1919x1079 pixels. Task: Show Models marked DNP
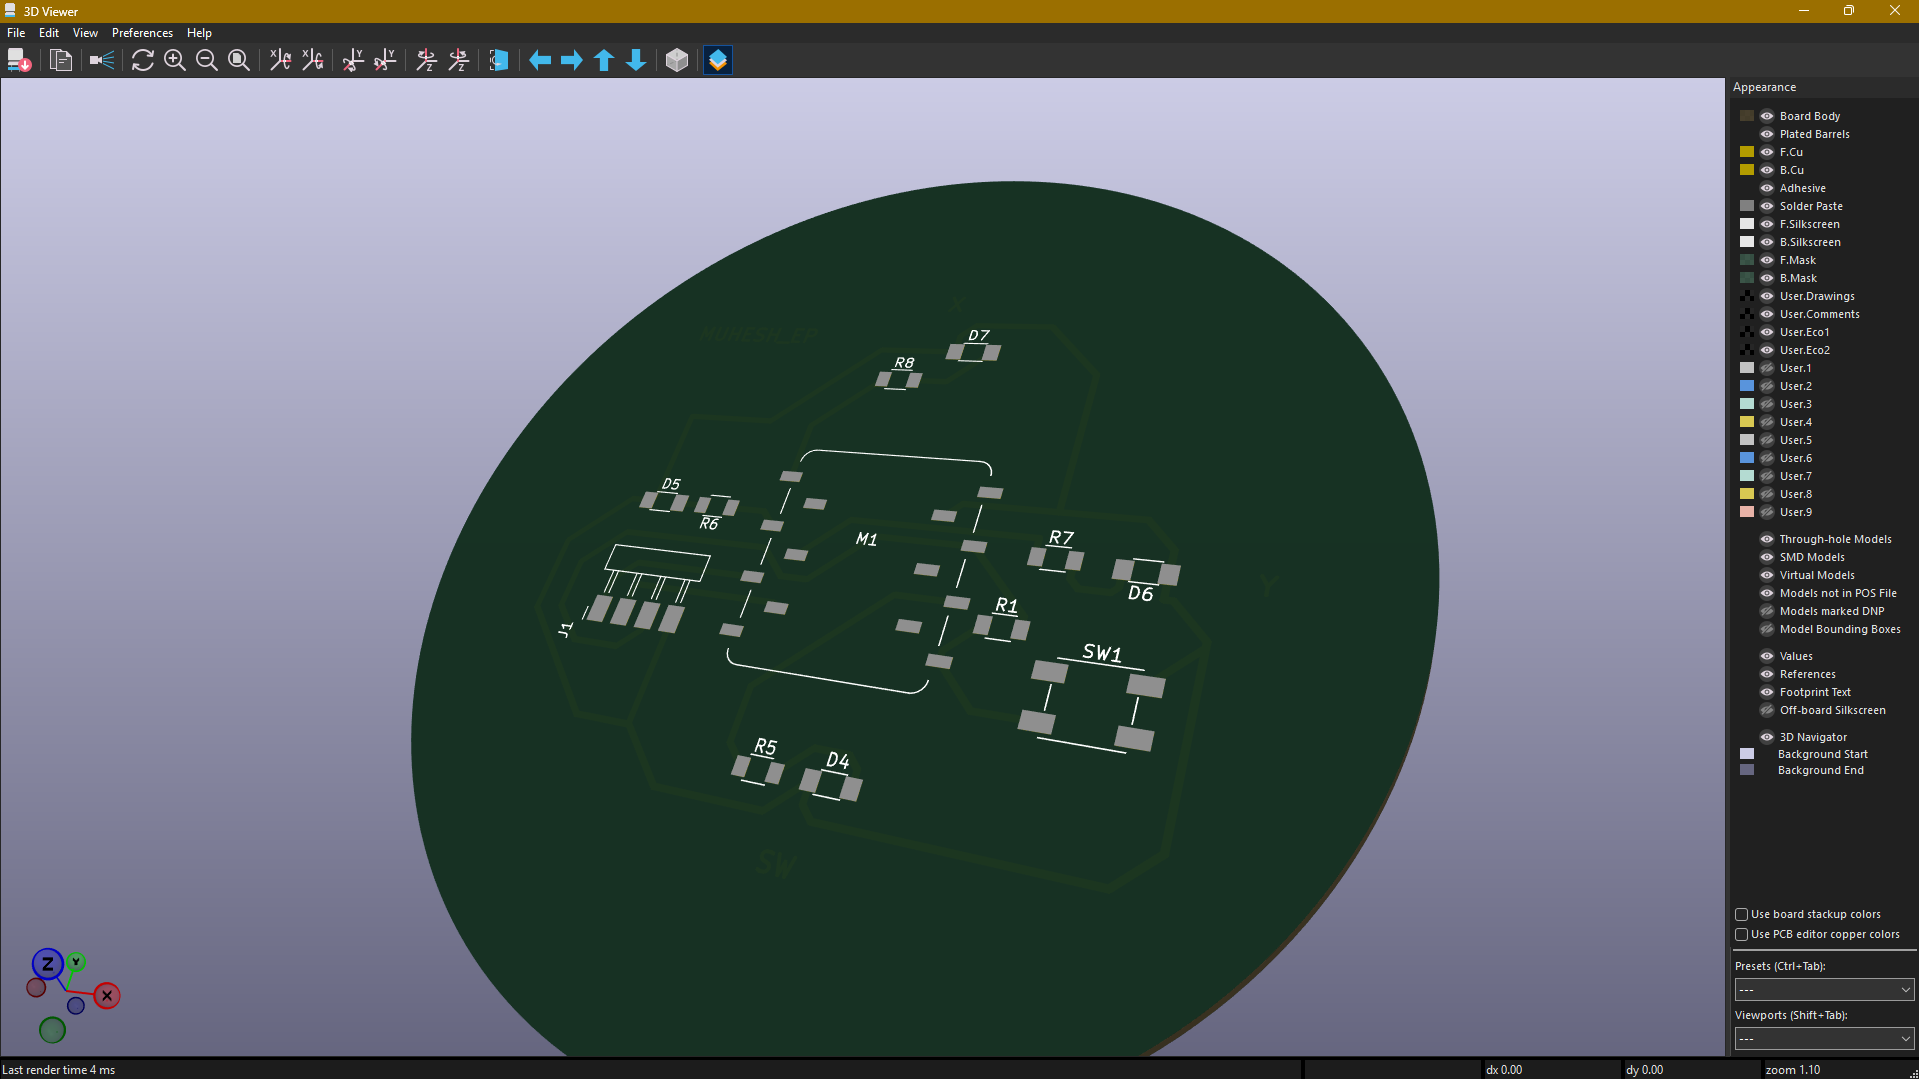coord(1767,611)
